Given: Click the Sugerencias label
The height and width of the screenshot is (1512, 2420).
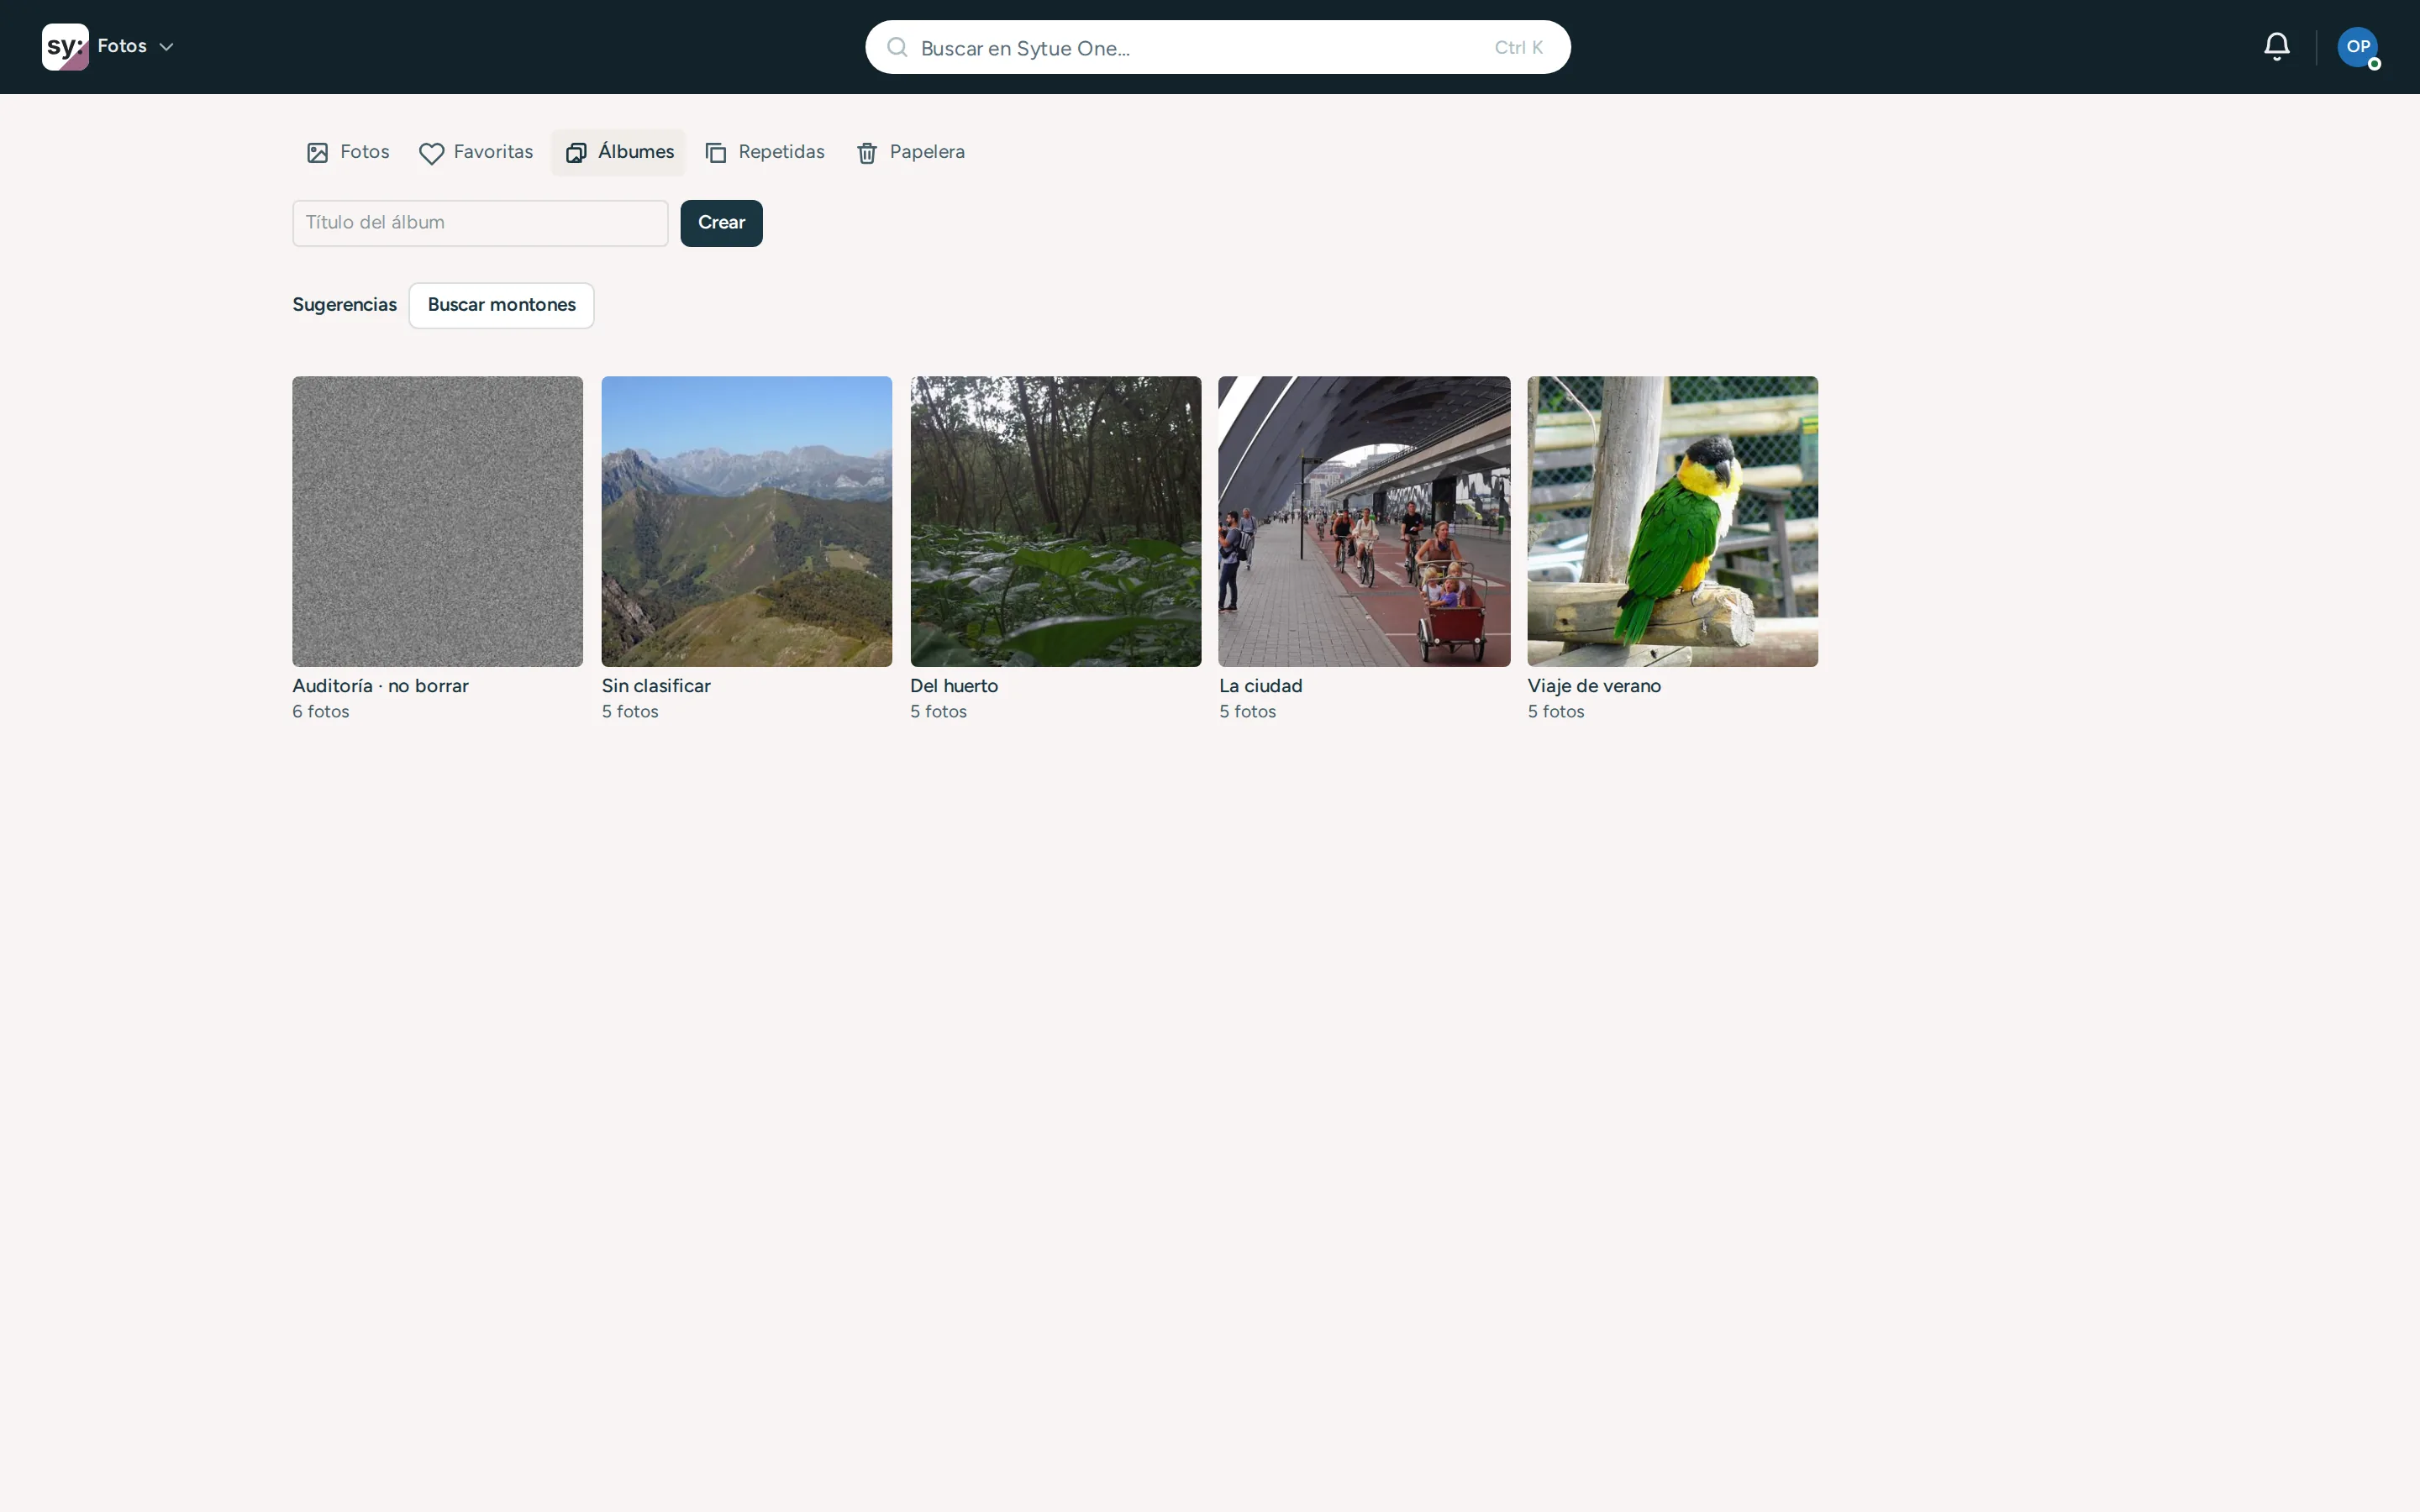Looking at the screenshot, I should coord(344,305).
